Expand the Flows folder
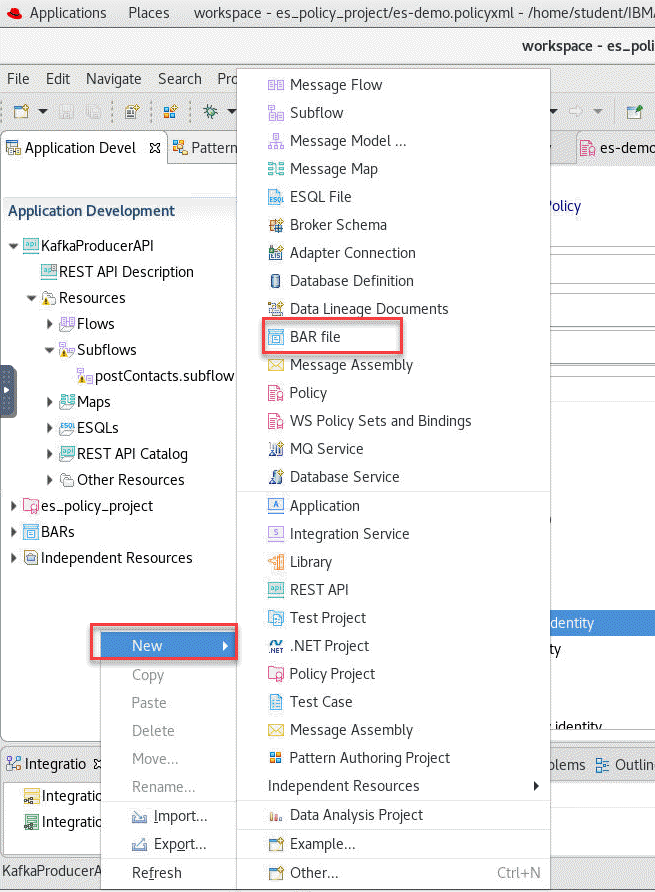655x892 pixels. pyautogui.click(x=50, y=324)
